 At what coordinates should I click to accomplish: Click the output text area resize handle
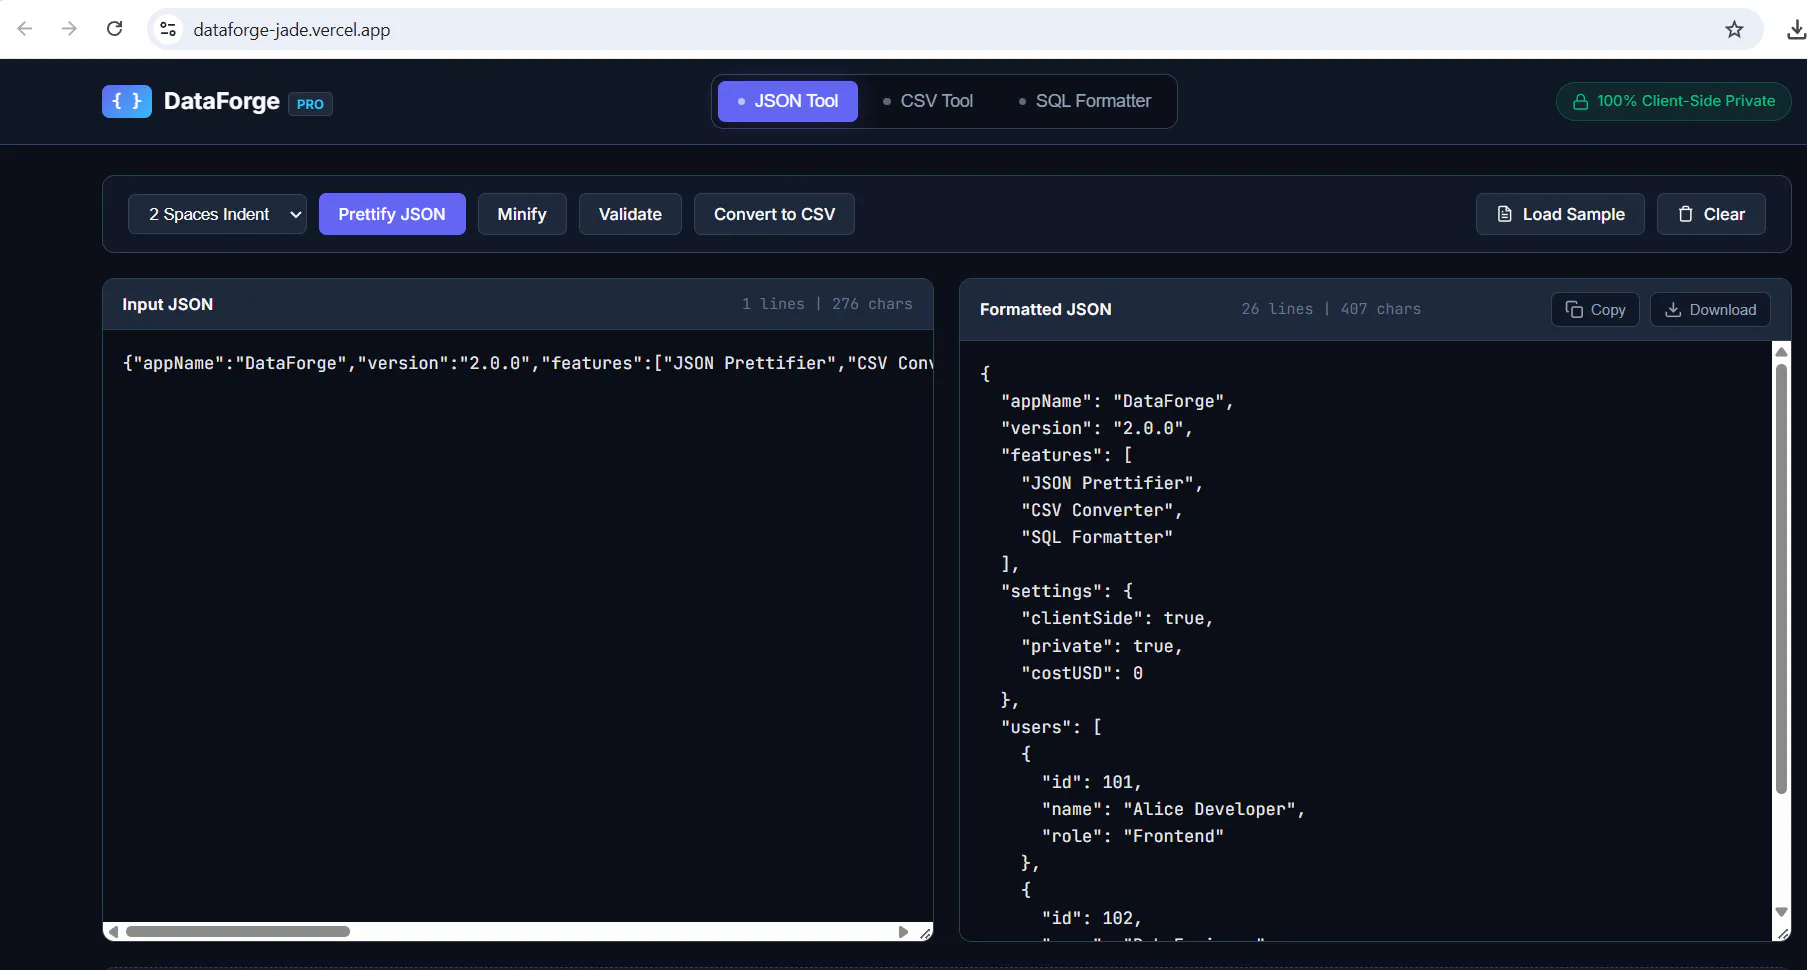1782,933
